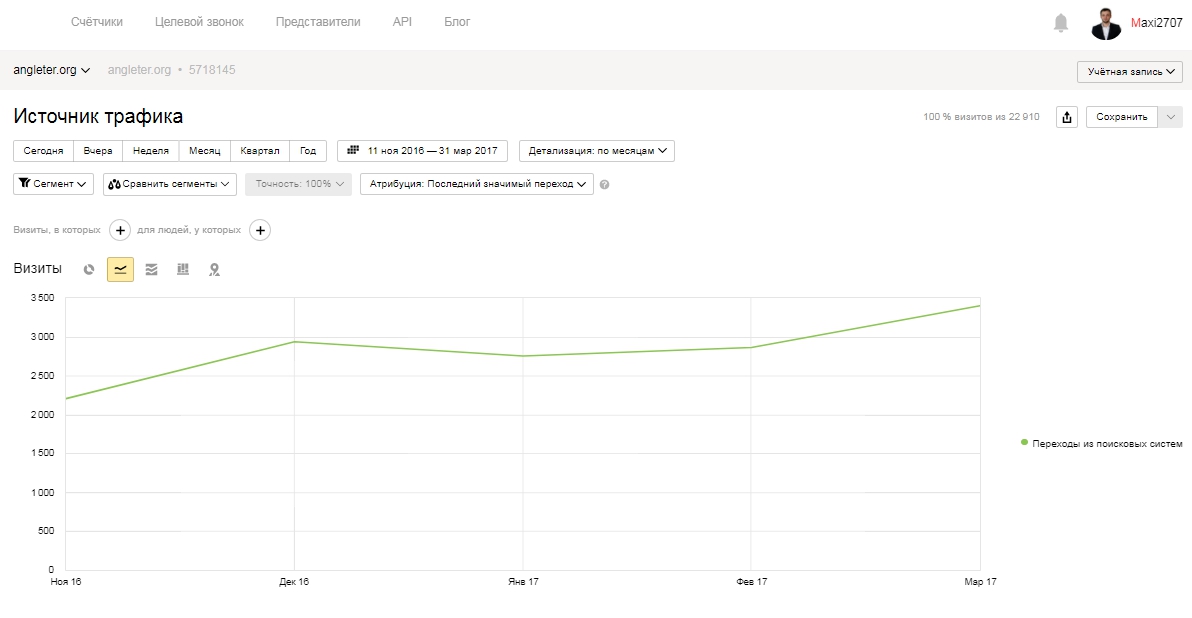Select the Квартал period button

pyautogui.click(x=260, y=151)
